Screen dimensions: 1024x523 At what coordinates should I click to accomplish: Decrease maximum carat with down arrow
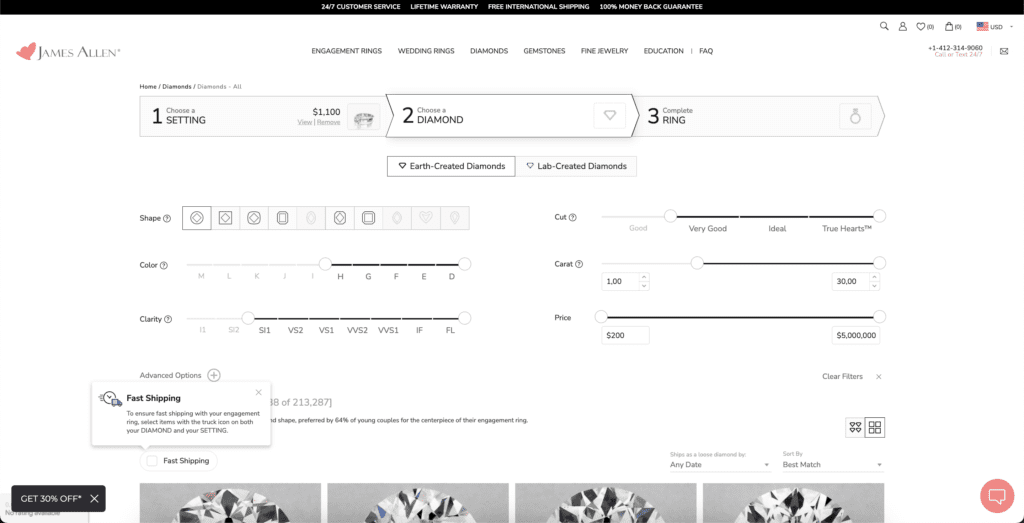[874, 286]
